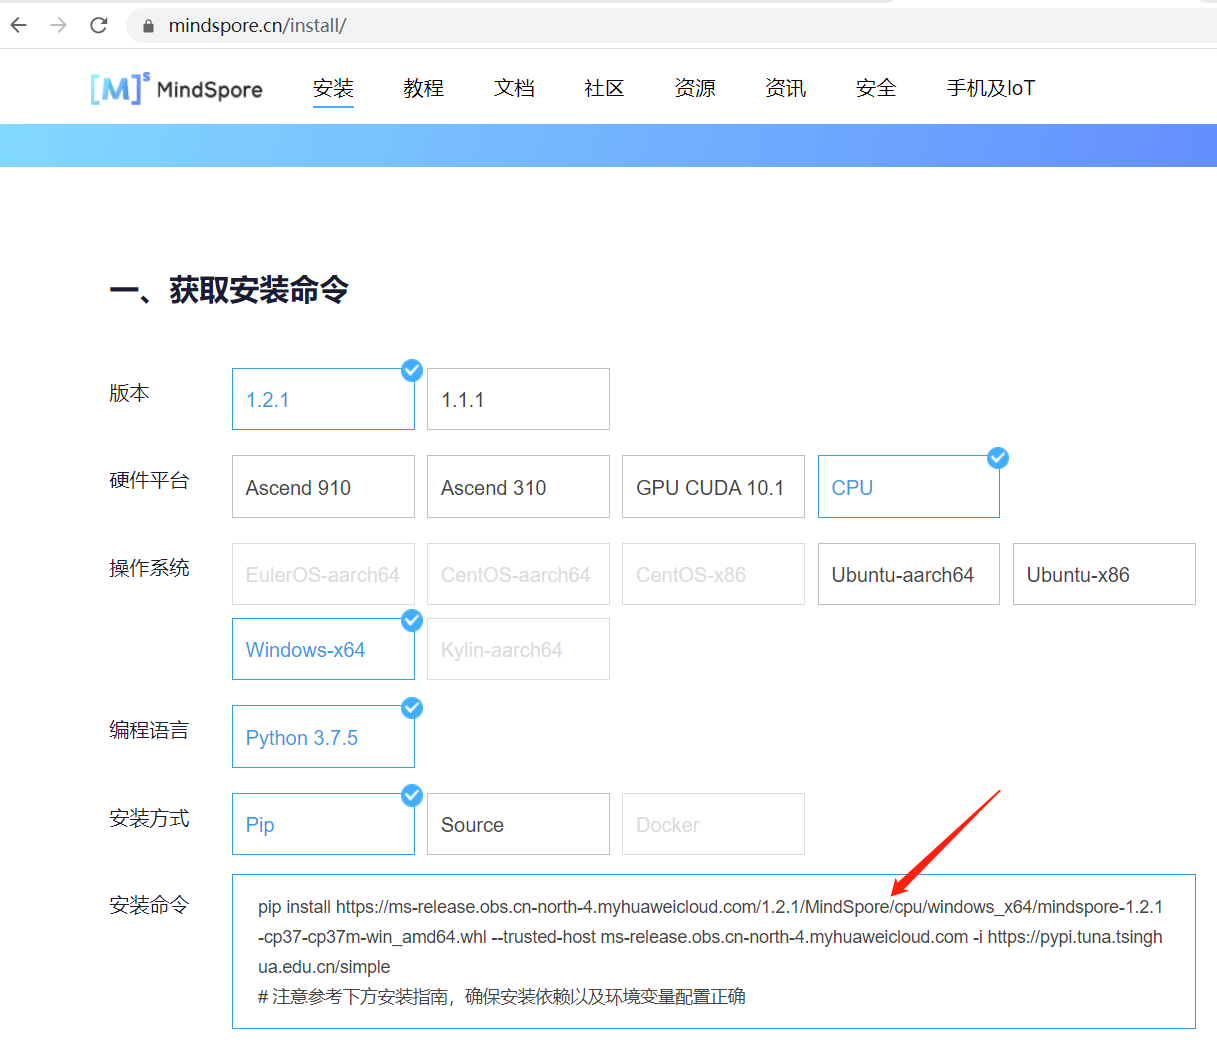Open the MindSpore logo home link

tap(176, 89)
